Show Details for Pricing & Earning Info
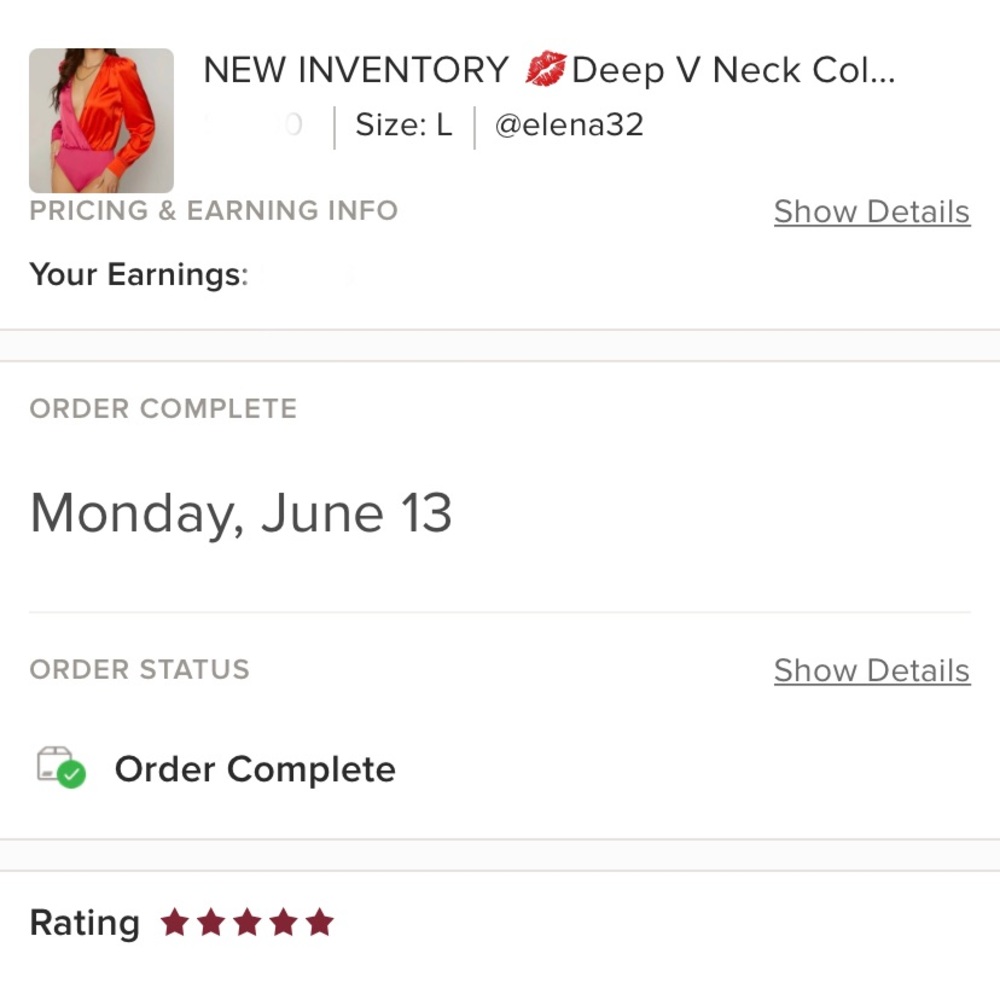The height and width of the screenshot is (1000, 1000). coord(872,212)
